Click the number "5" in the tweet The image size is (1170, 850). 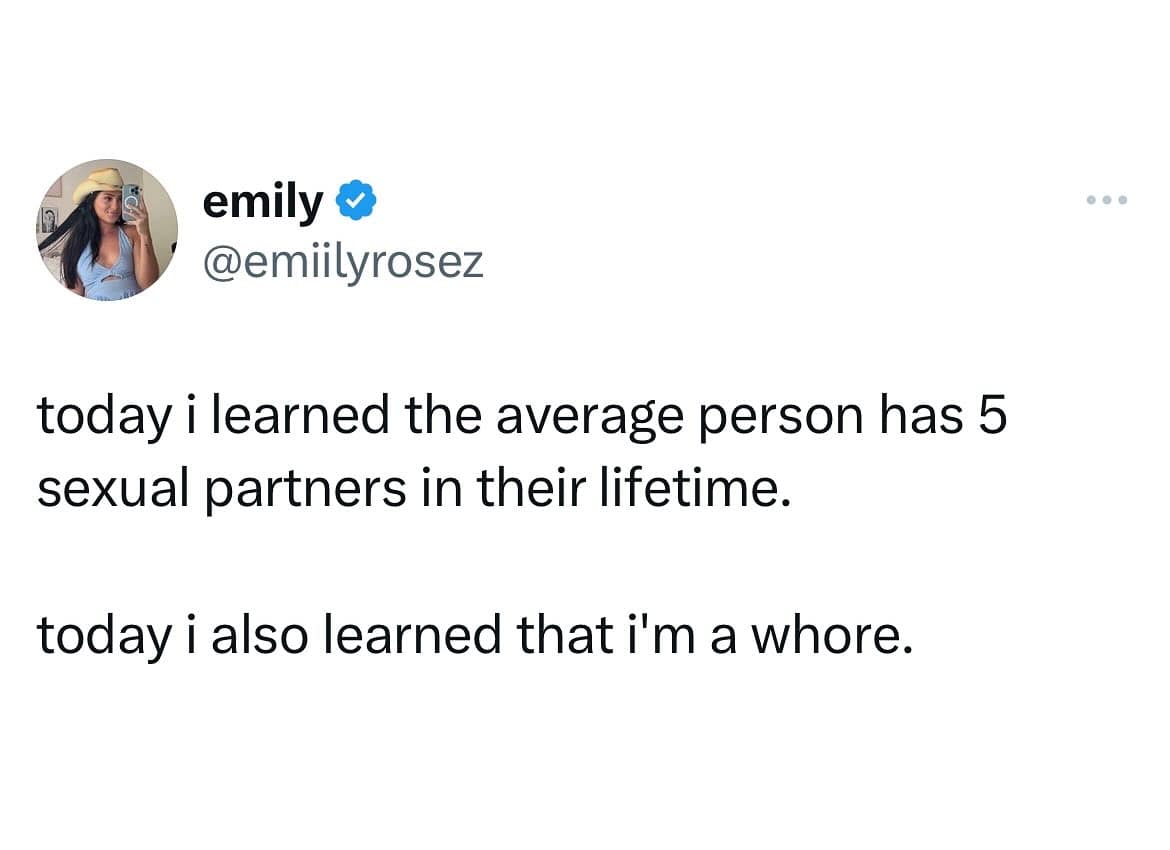989,416
